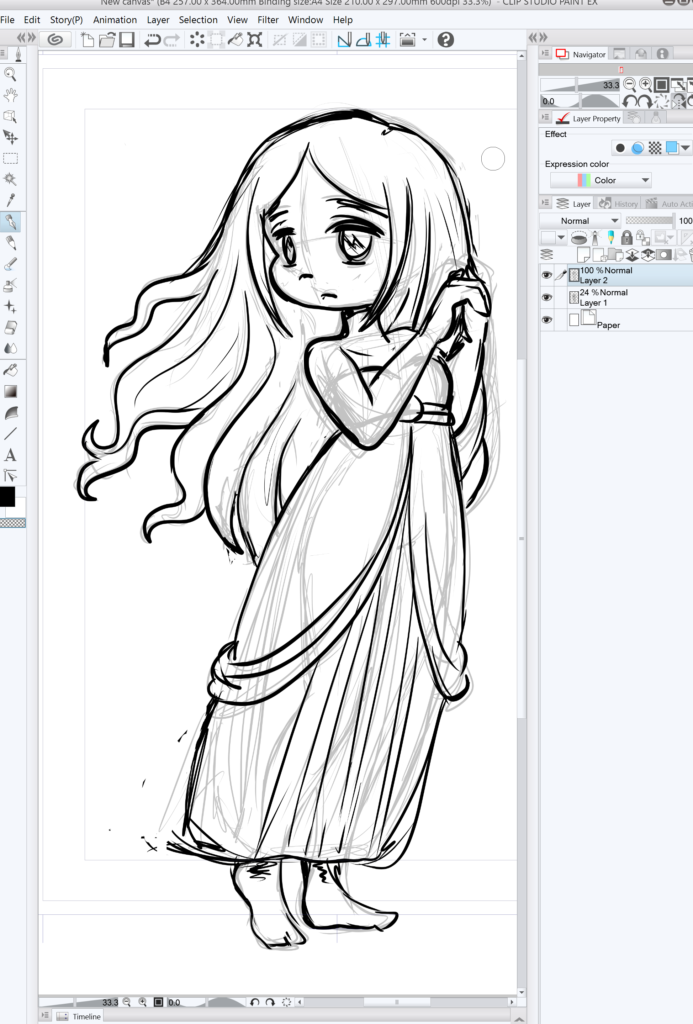Clear layer contents using toolbar icon
The width and height of the screenshot is (693, 1024).
point(197,40)
